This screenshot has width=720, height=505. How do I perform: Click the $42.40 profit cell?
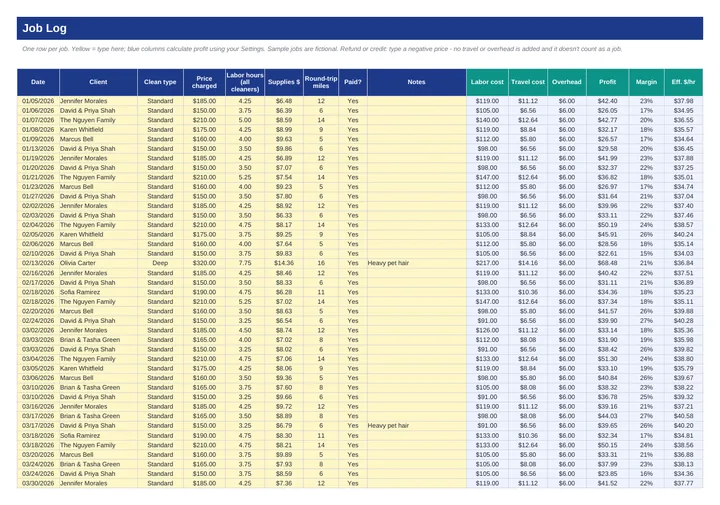(608, 101)
